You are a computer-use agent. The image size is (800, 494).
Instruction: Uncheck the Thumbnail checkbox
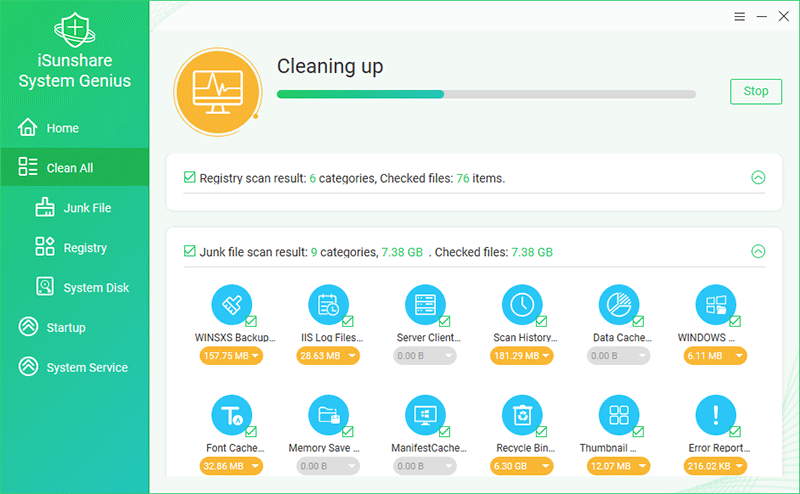(x=638, y=432)
